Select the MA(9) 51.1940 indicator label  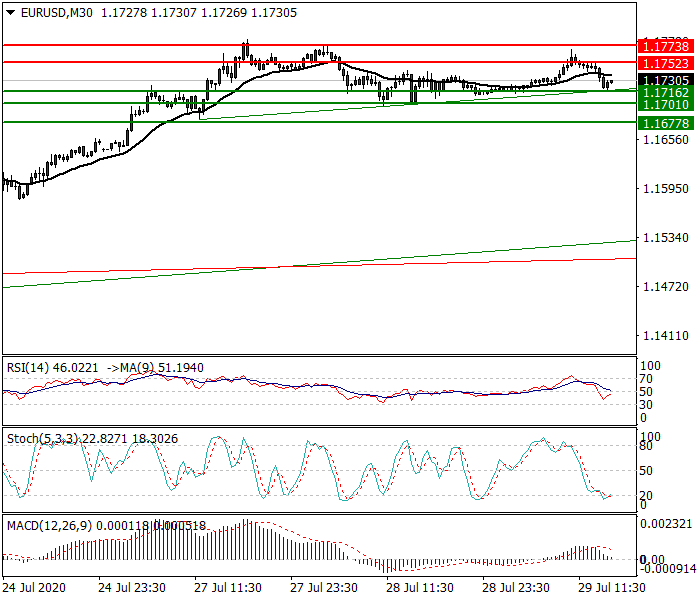coord(162,368)
